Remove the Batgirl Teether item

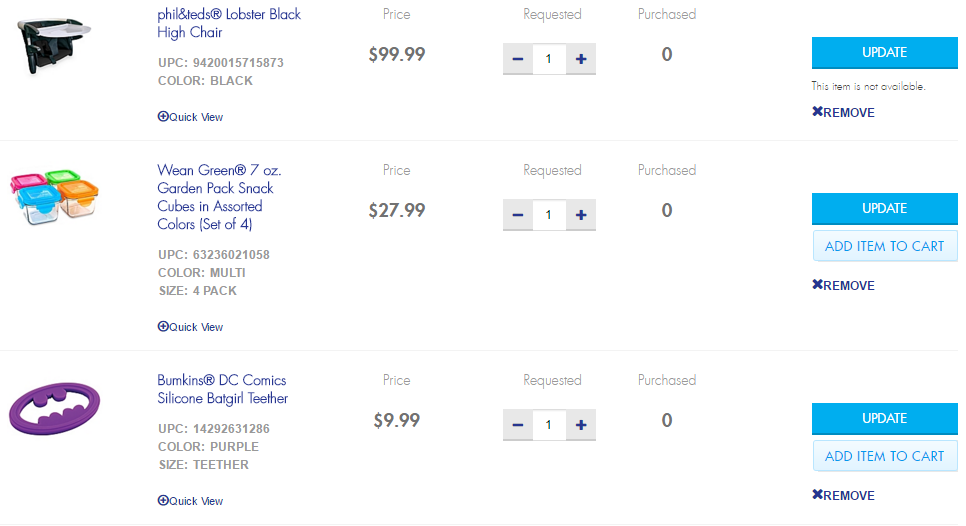tap(843, 495)
